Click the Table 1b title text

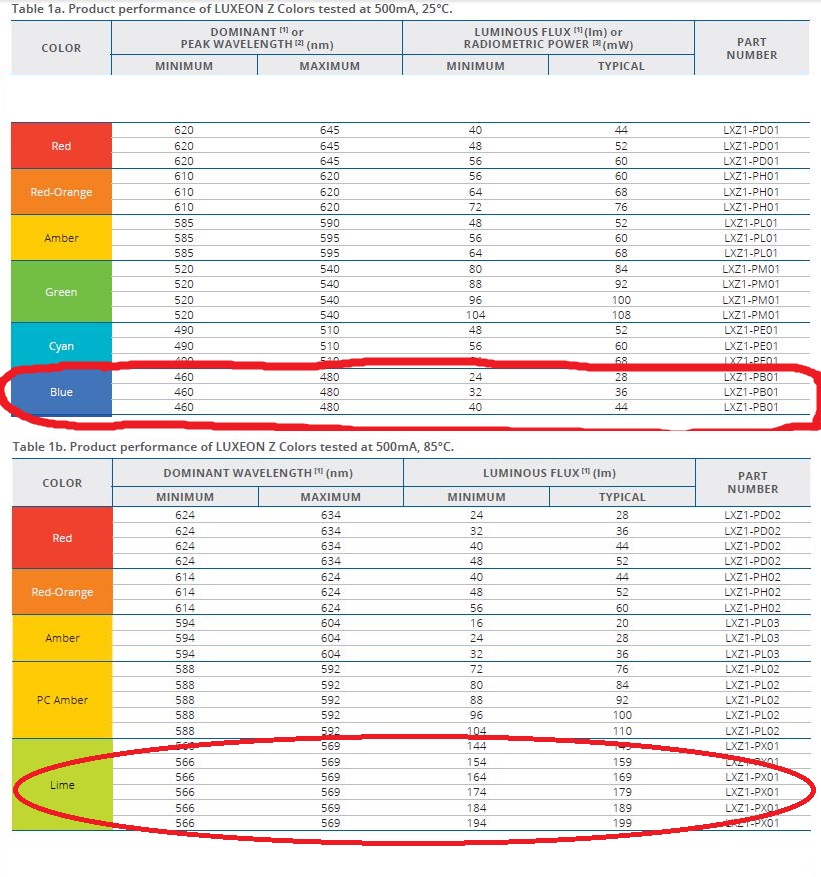(x=232, y=445)
